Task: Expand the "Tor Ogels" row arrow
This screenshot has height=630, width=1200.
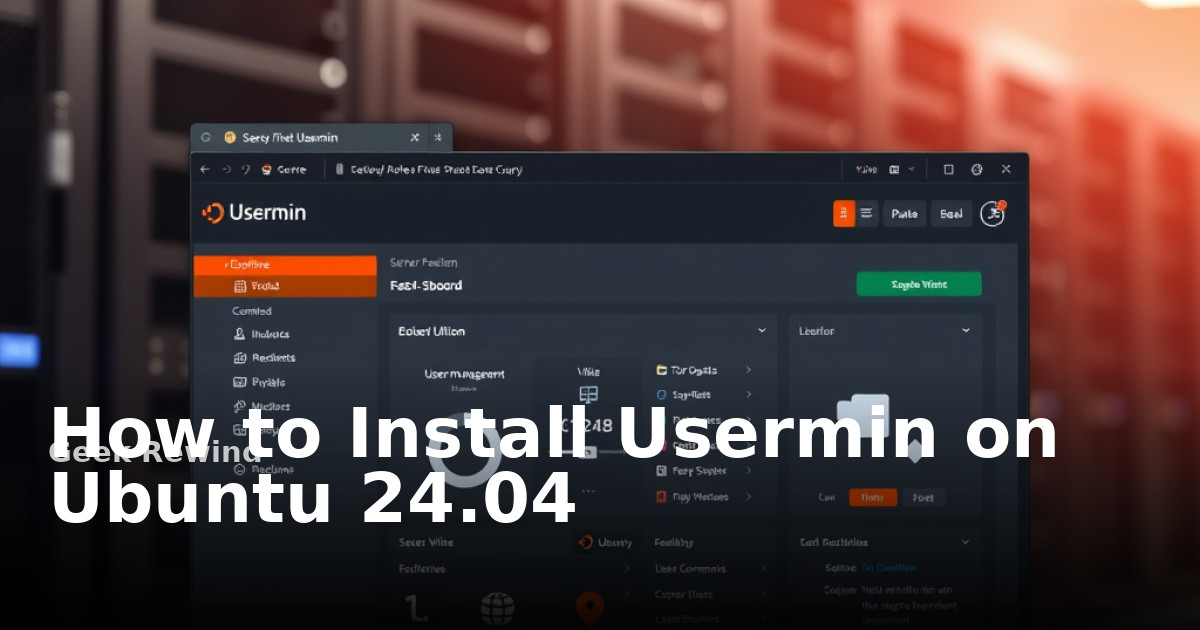Action: click(x=748, y=370)
